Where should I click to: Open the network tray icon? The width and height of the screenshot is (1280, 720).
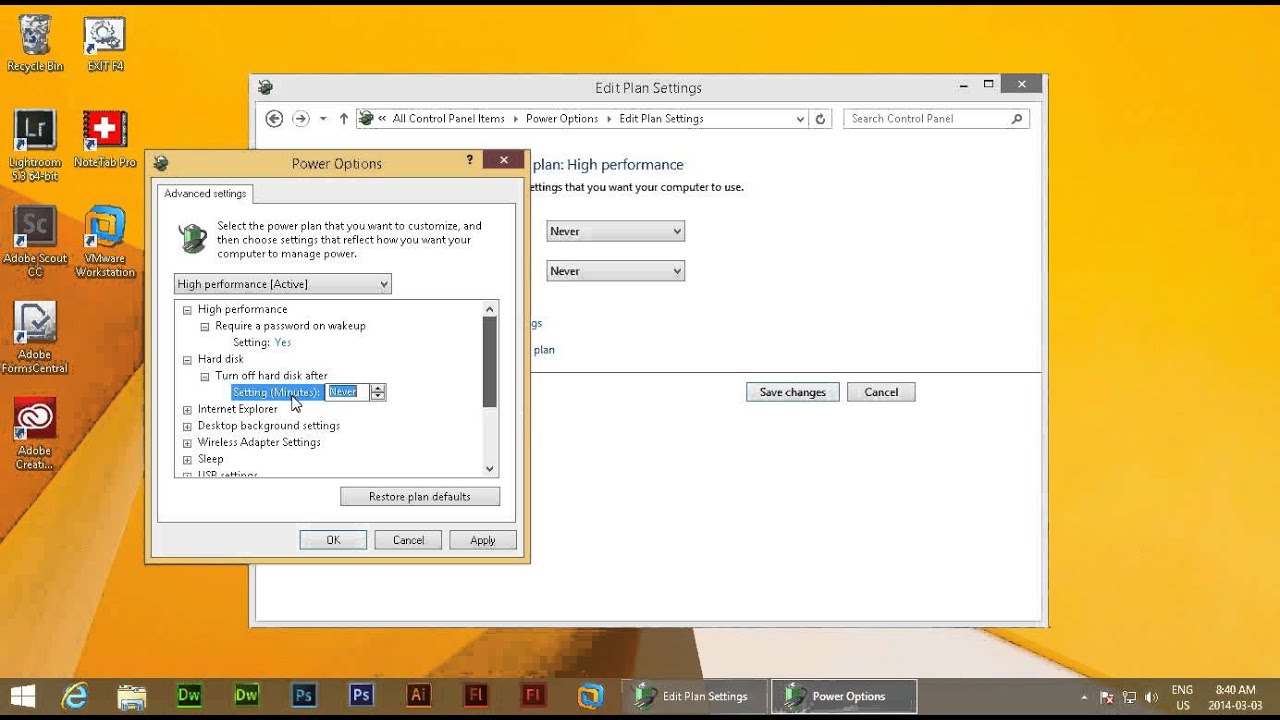click(x=1129, y=696)
